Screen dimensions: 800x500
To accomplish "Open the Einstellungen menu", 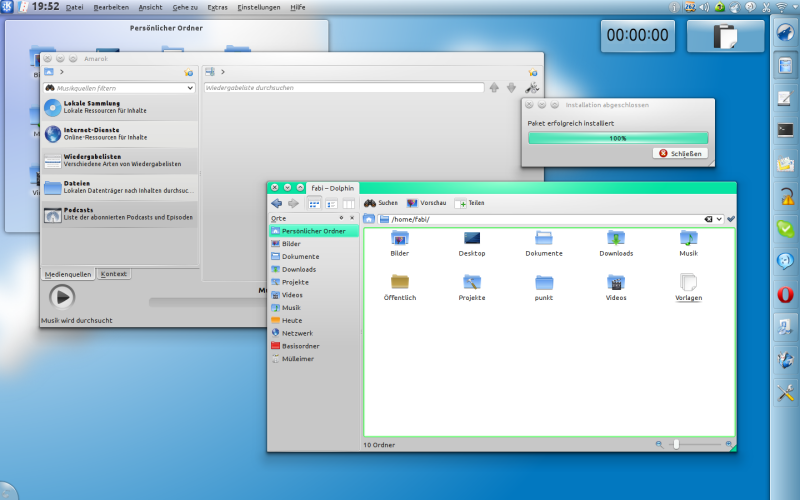I will (258, 7).
